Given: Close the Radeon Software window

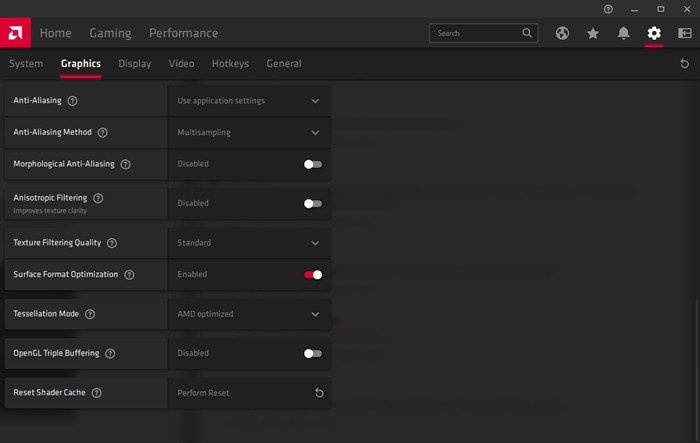Looking at the screenshot, I should [687, 9].
